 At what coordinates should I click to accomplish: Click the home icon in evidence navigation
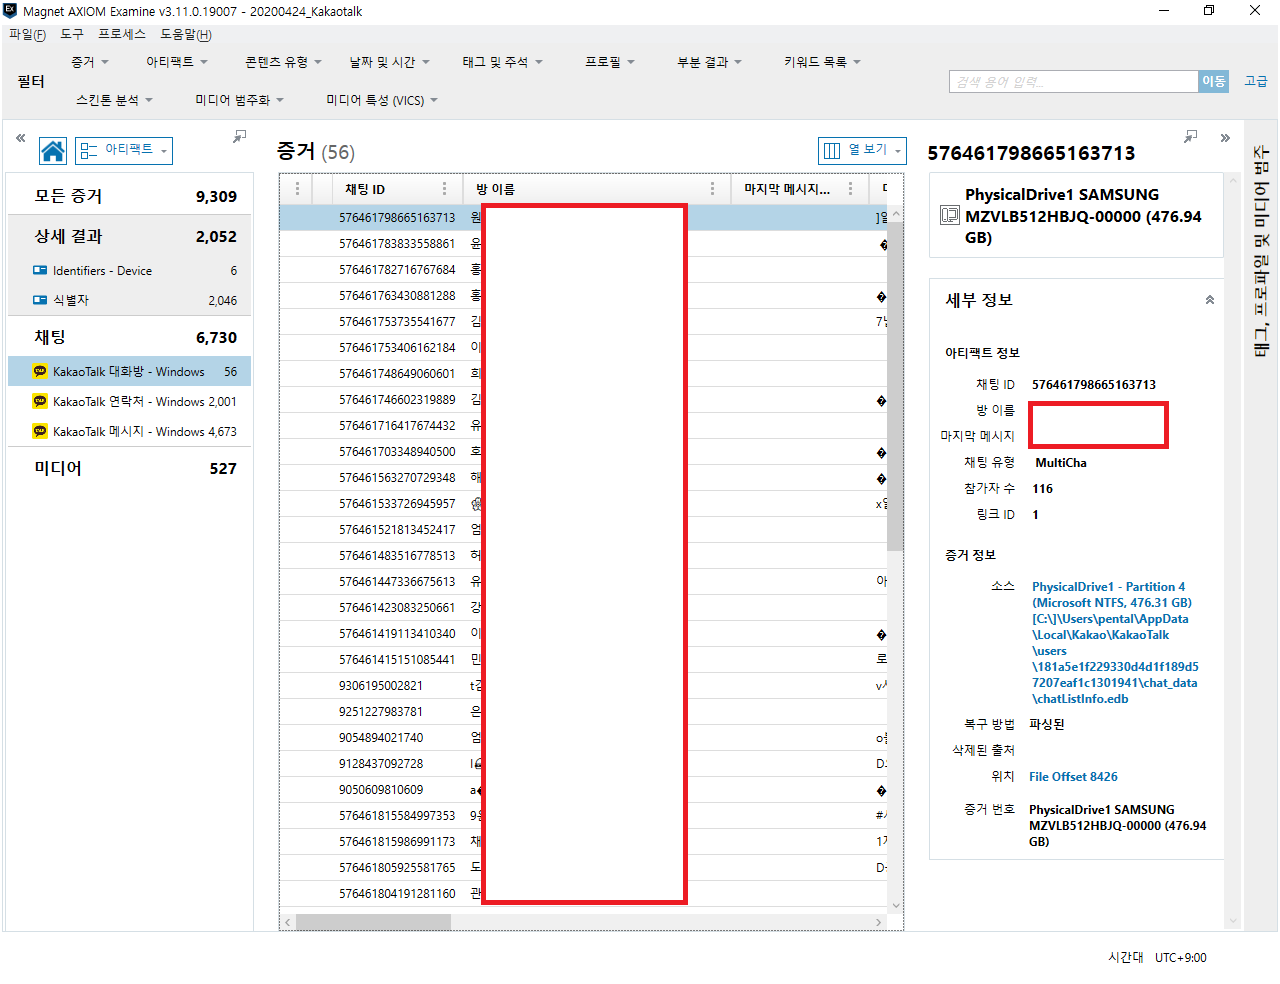click(x=53, y=151)
